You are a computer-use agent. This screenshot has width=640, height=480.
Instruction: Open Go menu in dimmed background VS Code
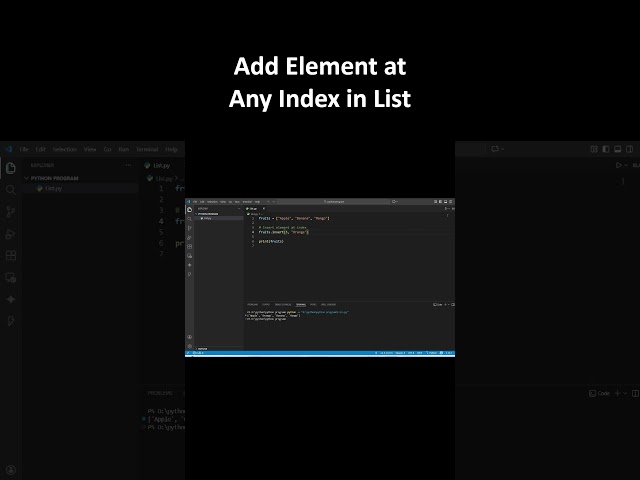click(x=107, y=149)
